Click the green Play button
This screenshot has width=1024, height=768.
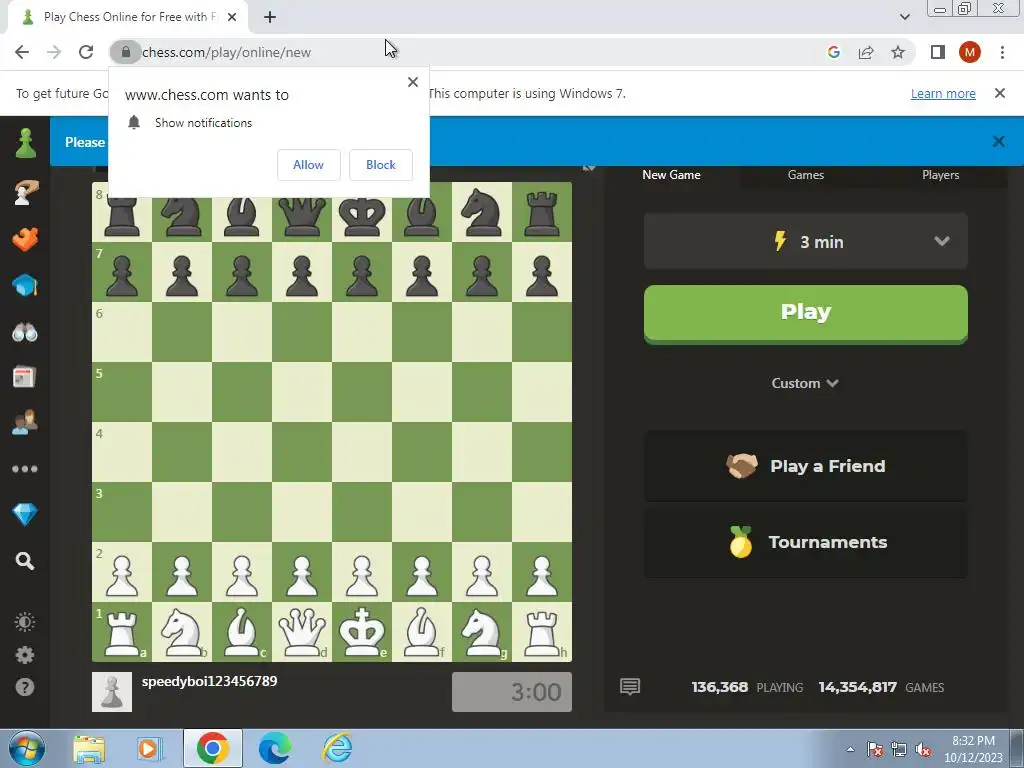806,313
